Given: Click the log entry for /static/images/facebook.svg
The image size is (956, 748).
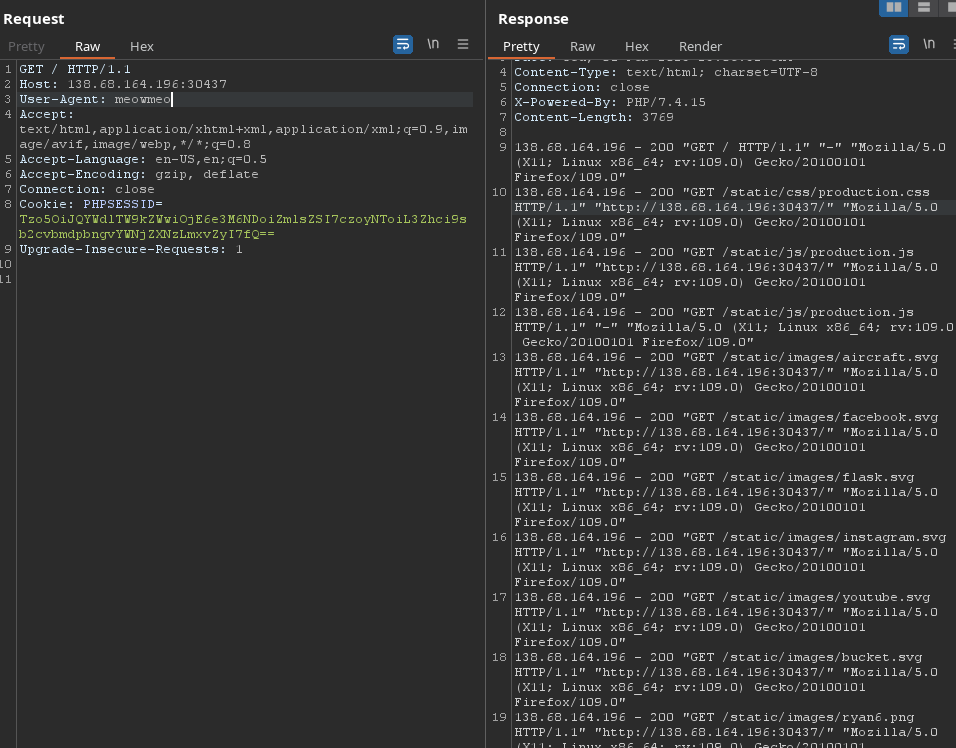Looking at the screenshot, I should click(x=726, y=440).
